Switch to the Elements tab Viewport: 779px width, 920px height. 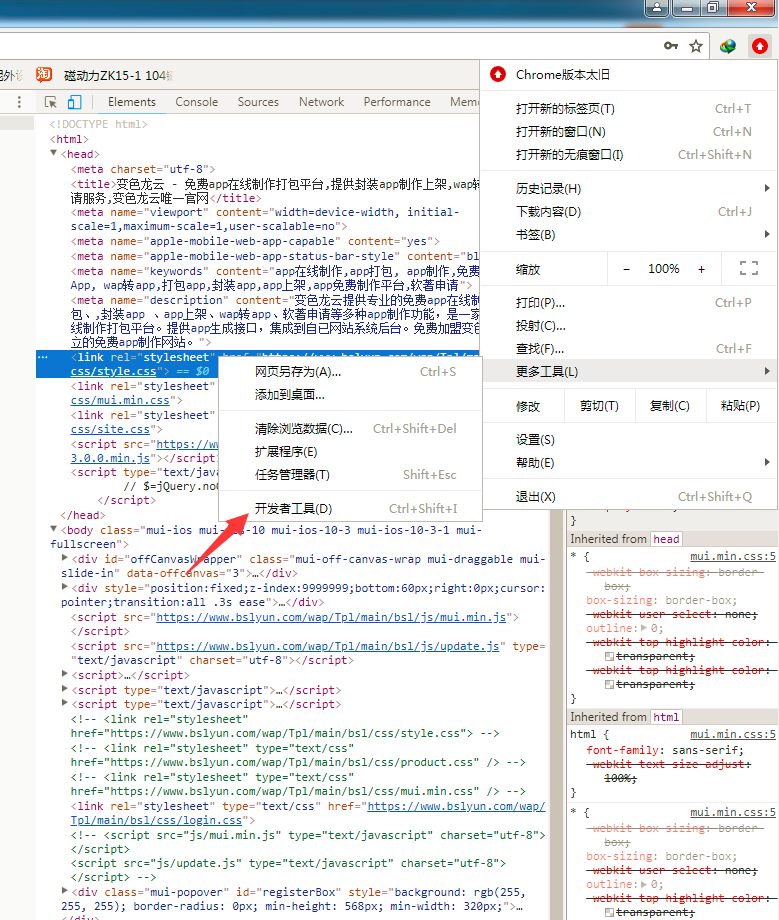131,102
